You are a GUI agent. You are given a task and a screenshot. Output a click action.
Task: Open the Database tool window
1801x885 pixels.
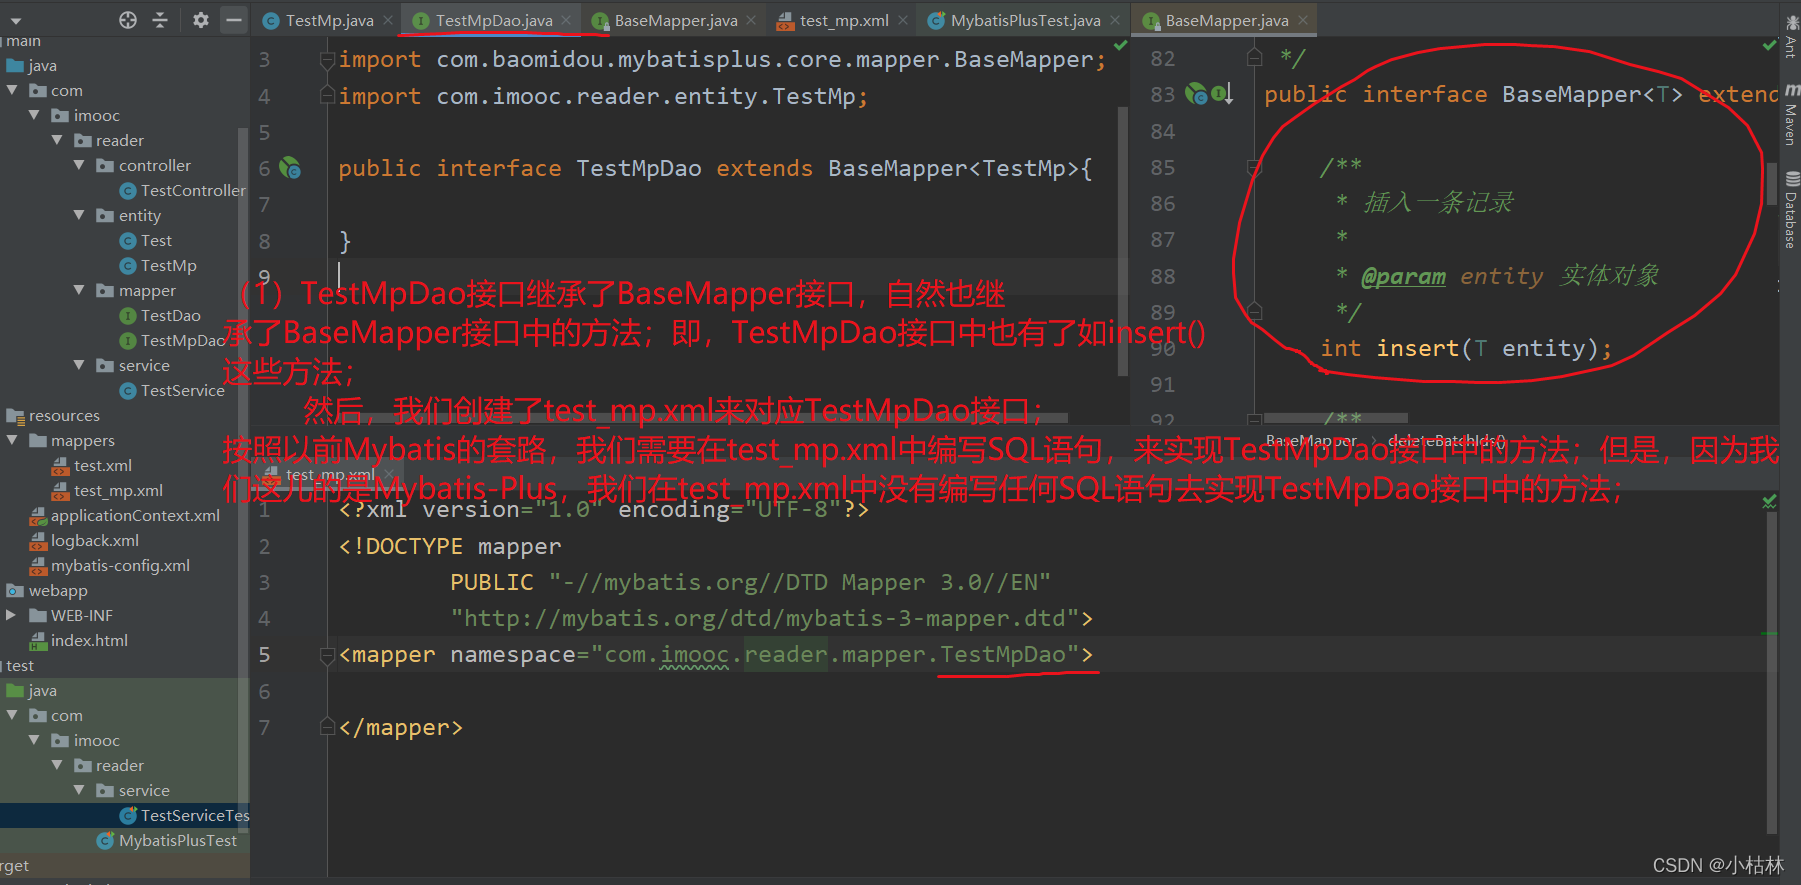point(1791,210)
